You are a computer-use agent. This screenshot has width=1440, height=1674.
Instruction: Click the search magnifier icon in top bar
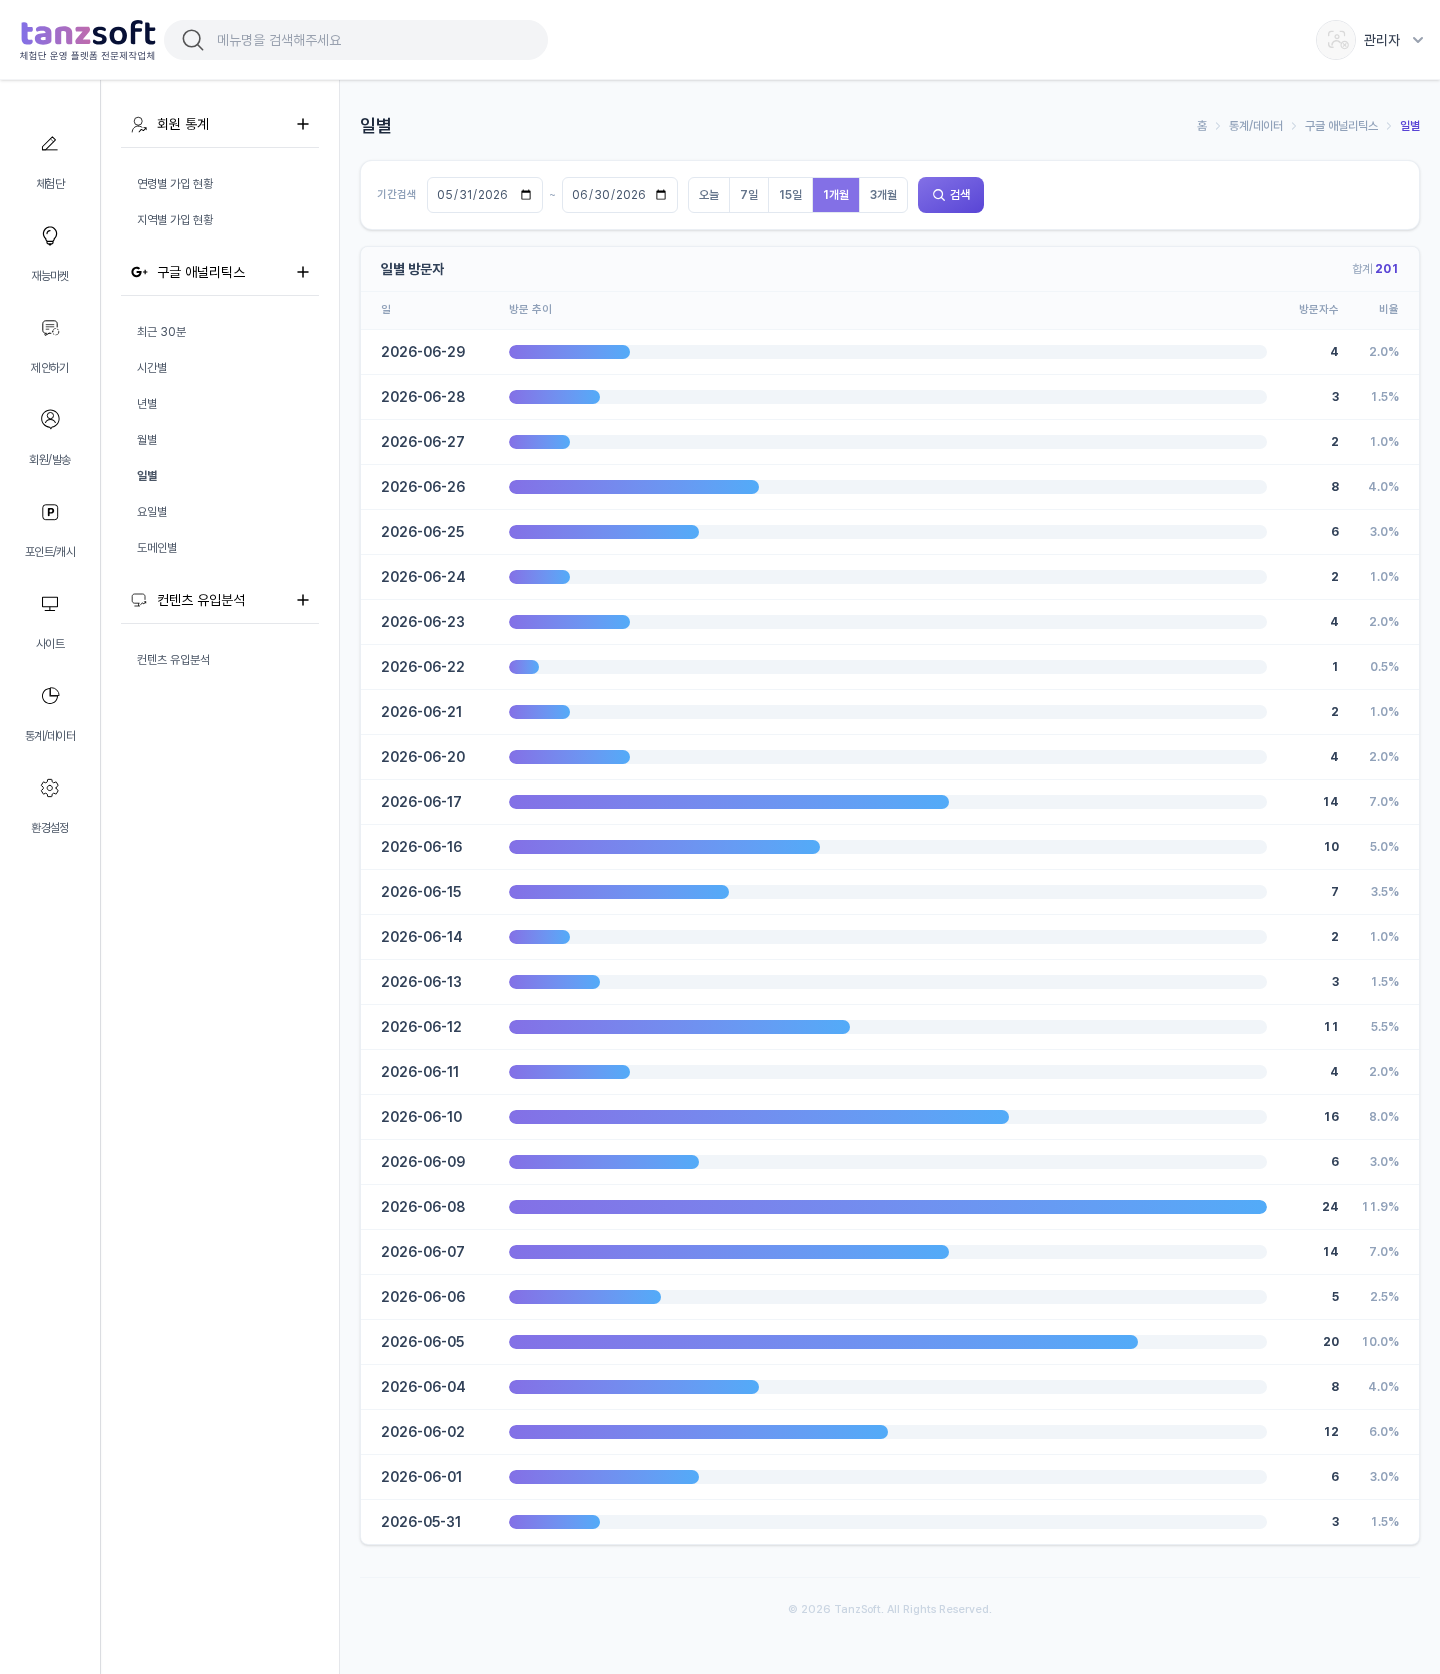[193, 40]
